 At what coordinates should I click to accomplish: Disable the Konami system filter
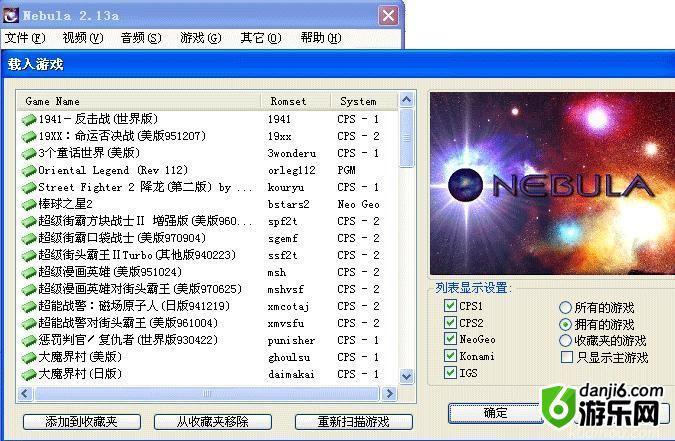point(450,356)
